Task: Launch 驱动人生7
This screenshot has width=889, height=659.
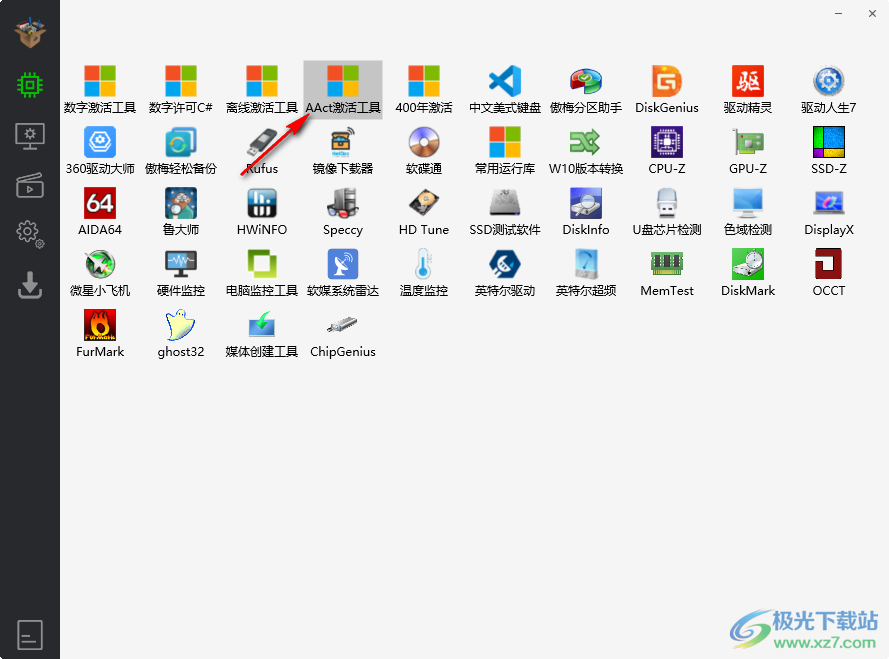Action: click(x=829, y=90)
